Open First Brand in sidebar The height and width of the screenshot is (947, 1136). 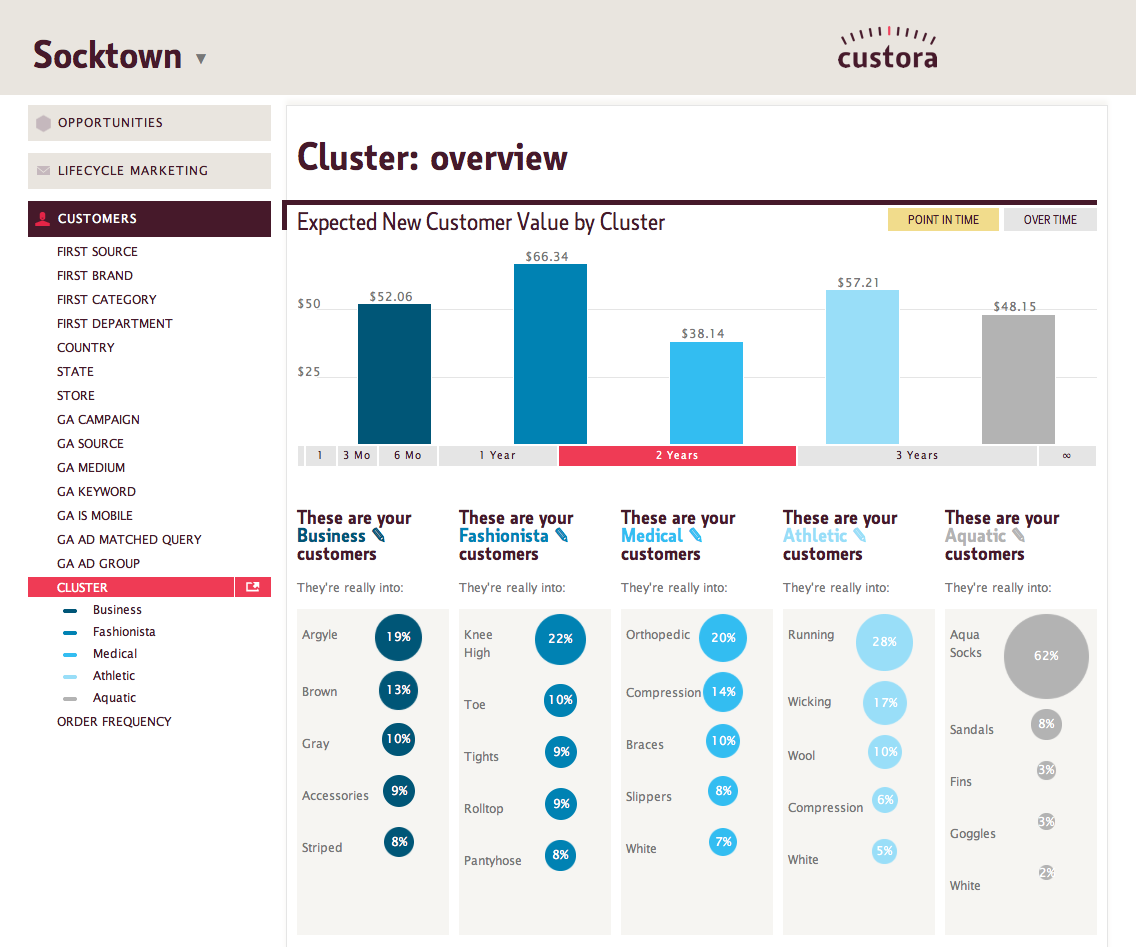(x=95, y=275)
